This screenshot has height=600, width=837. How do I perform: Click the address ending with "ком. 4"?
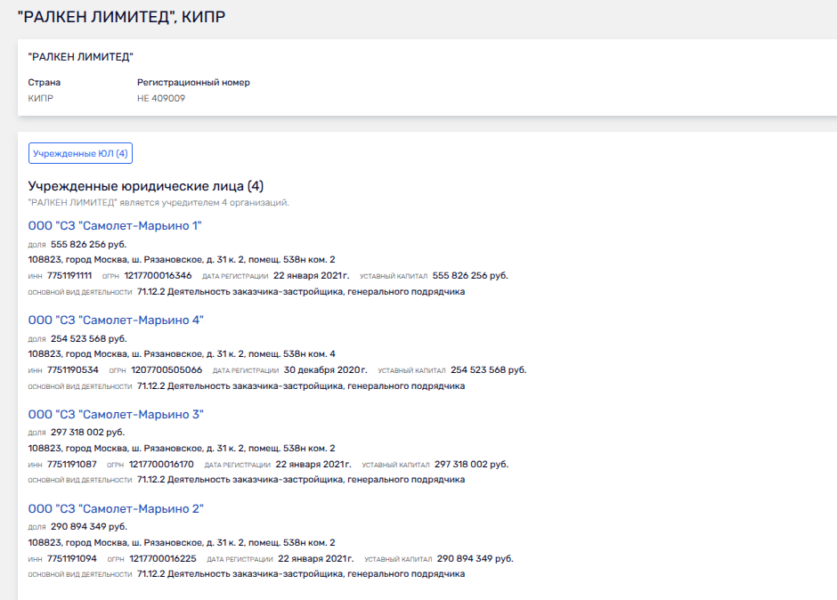pos(181,354)
